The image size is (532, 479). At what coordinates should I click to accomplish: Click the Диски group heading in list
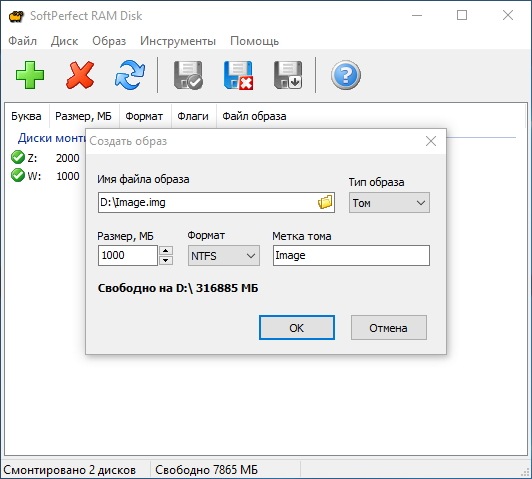click(x=51, y=138)
